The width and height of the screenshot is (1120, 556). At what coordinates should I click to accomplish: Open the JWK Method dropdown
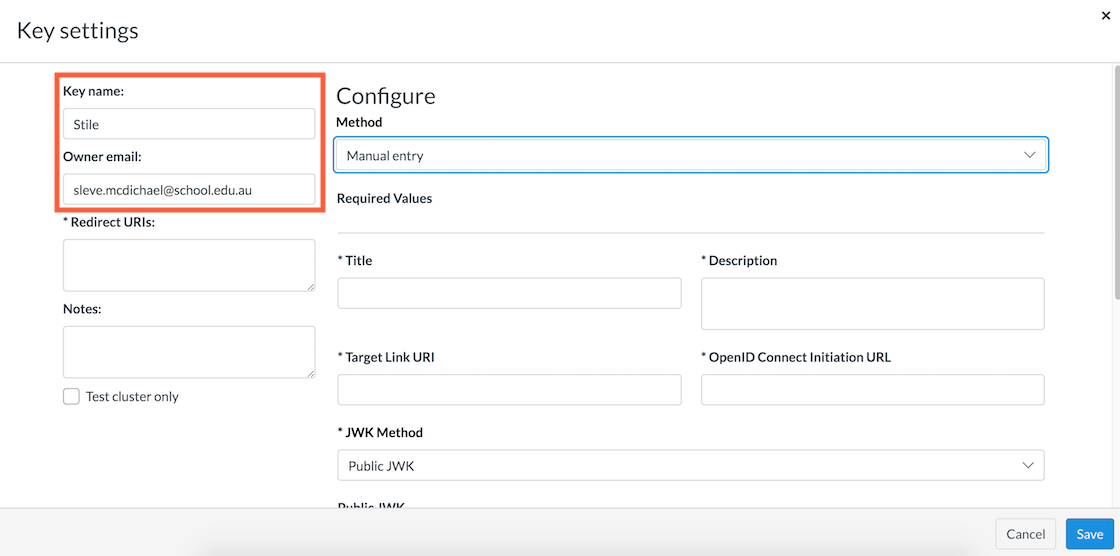coord(691,465)
